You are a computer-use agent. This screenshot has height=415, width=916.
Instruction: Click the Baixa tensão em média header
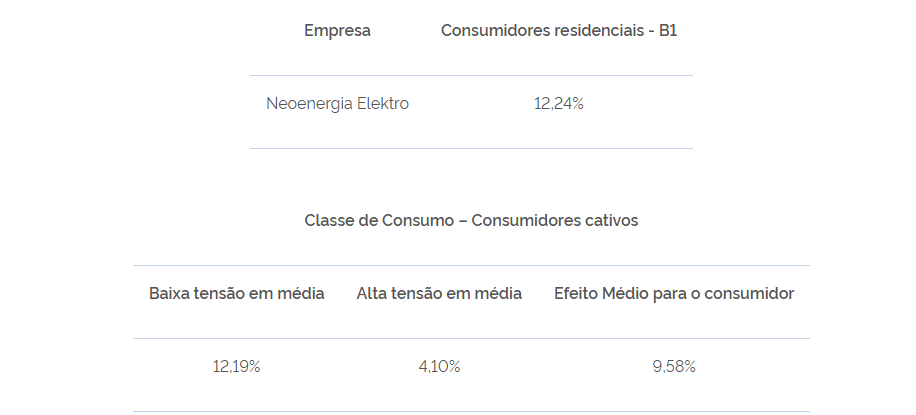[237, 293]
